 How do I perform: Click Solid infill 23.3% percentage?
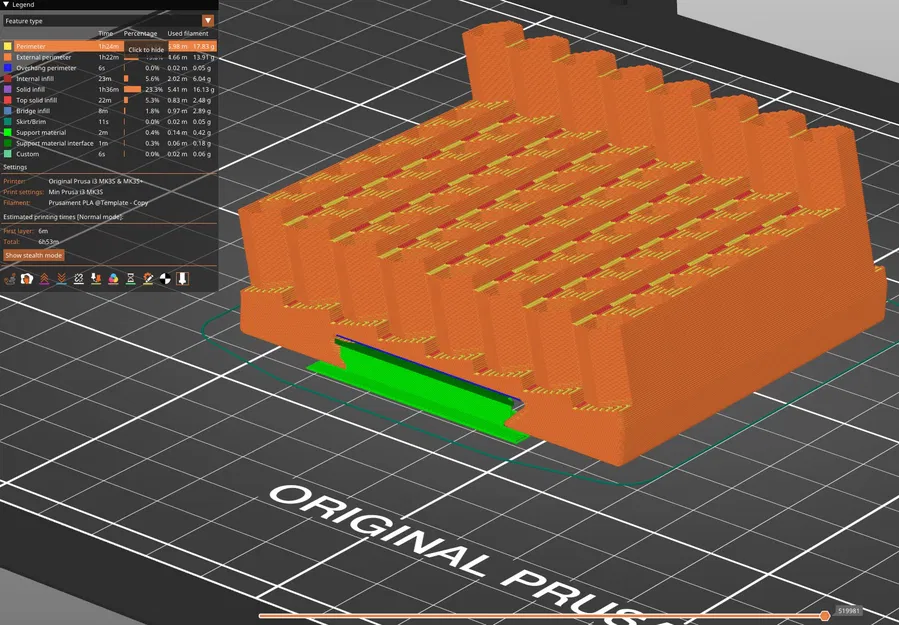154,89
